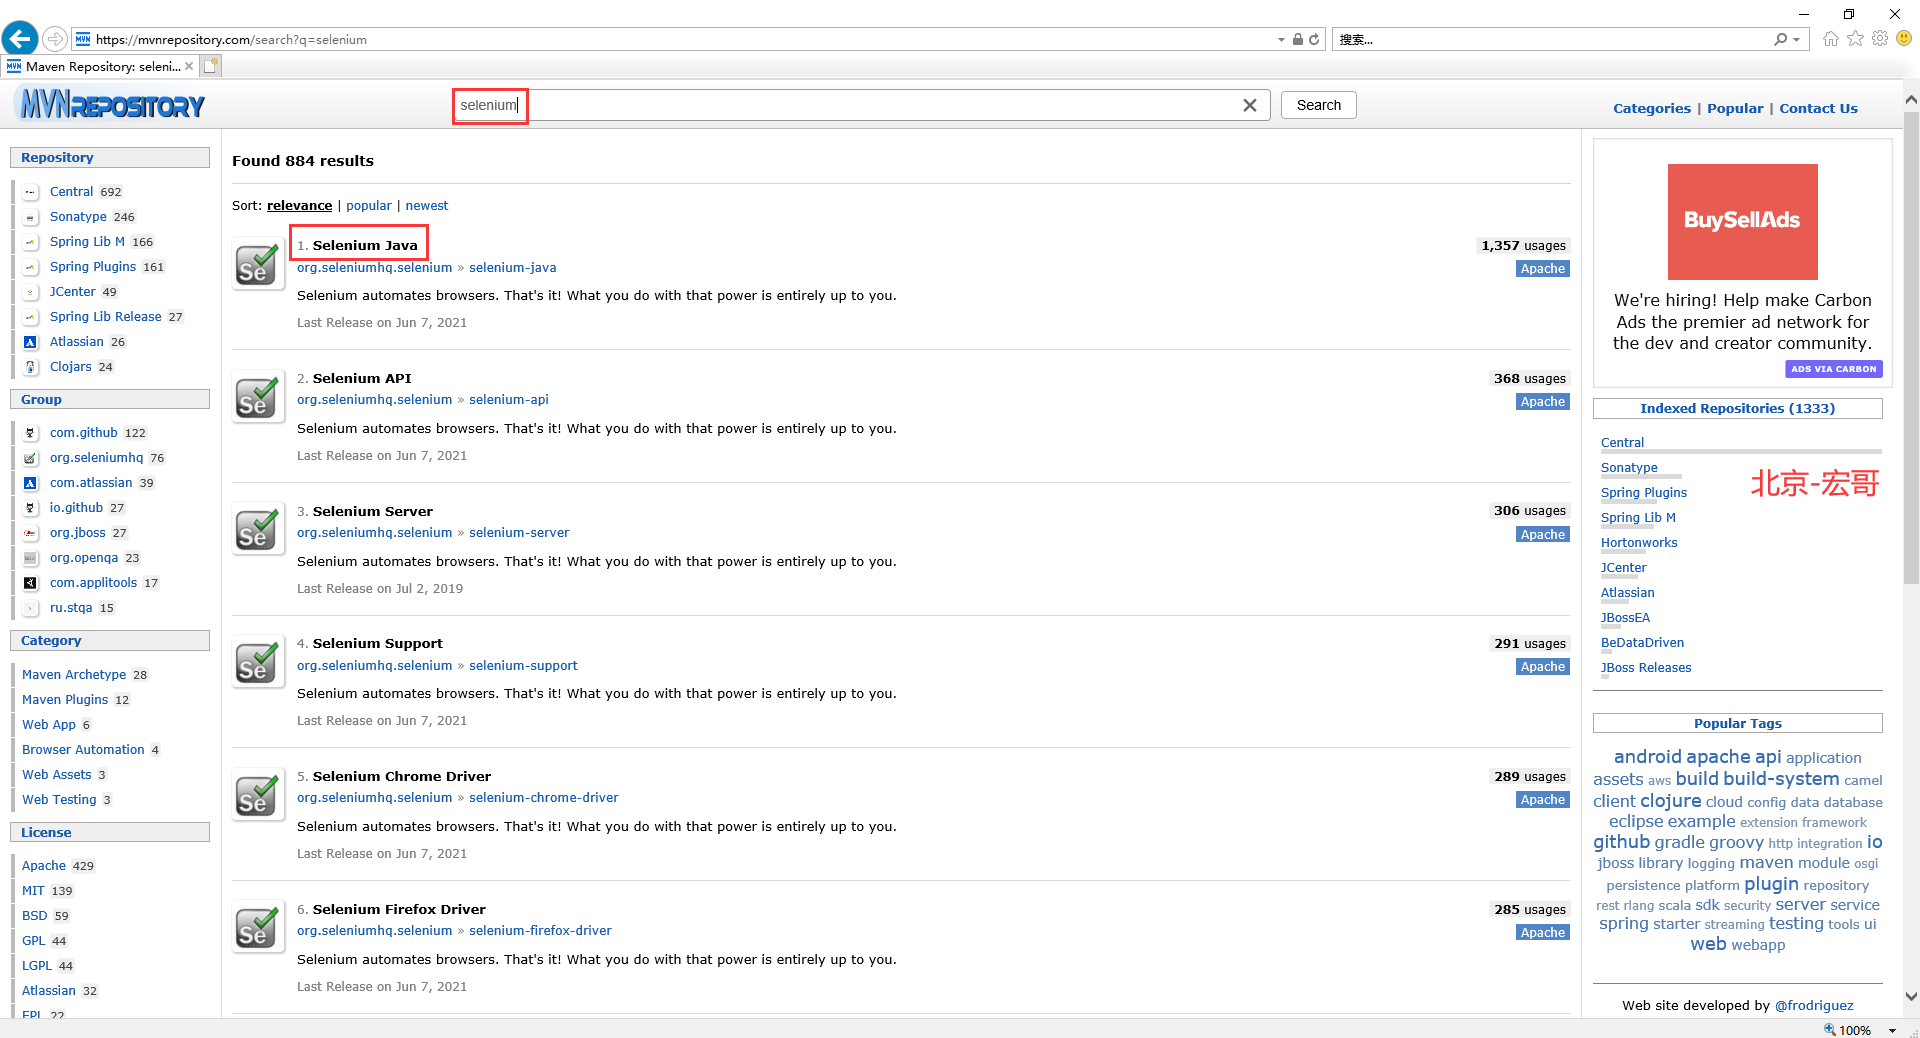Image resolution: width=1920 pixels, height=1038 pixels.
Task: Open the Popular menu link
Action: pos(1734,108)
